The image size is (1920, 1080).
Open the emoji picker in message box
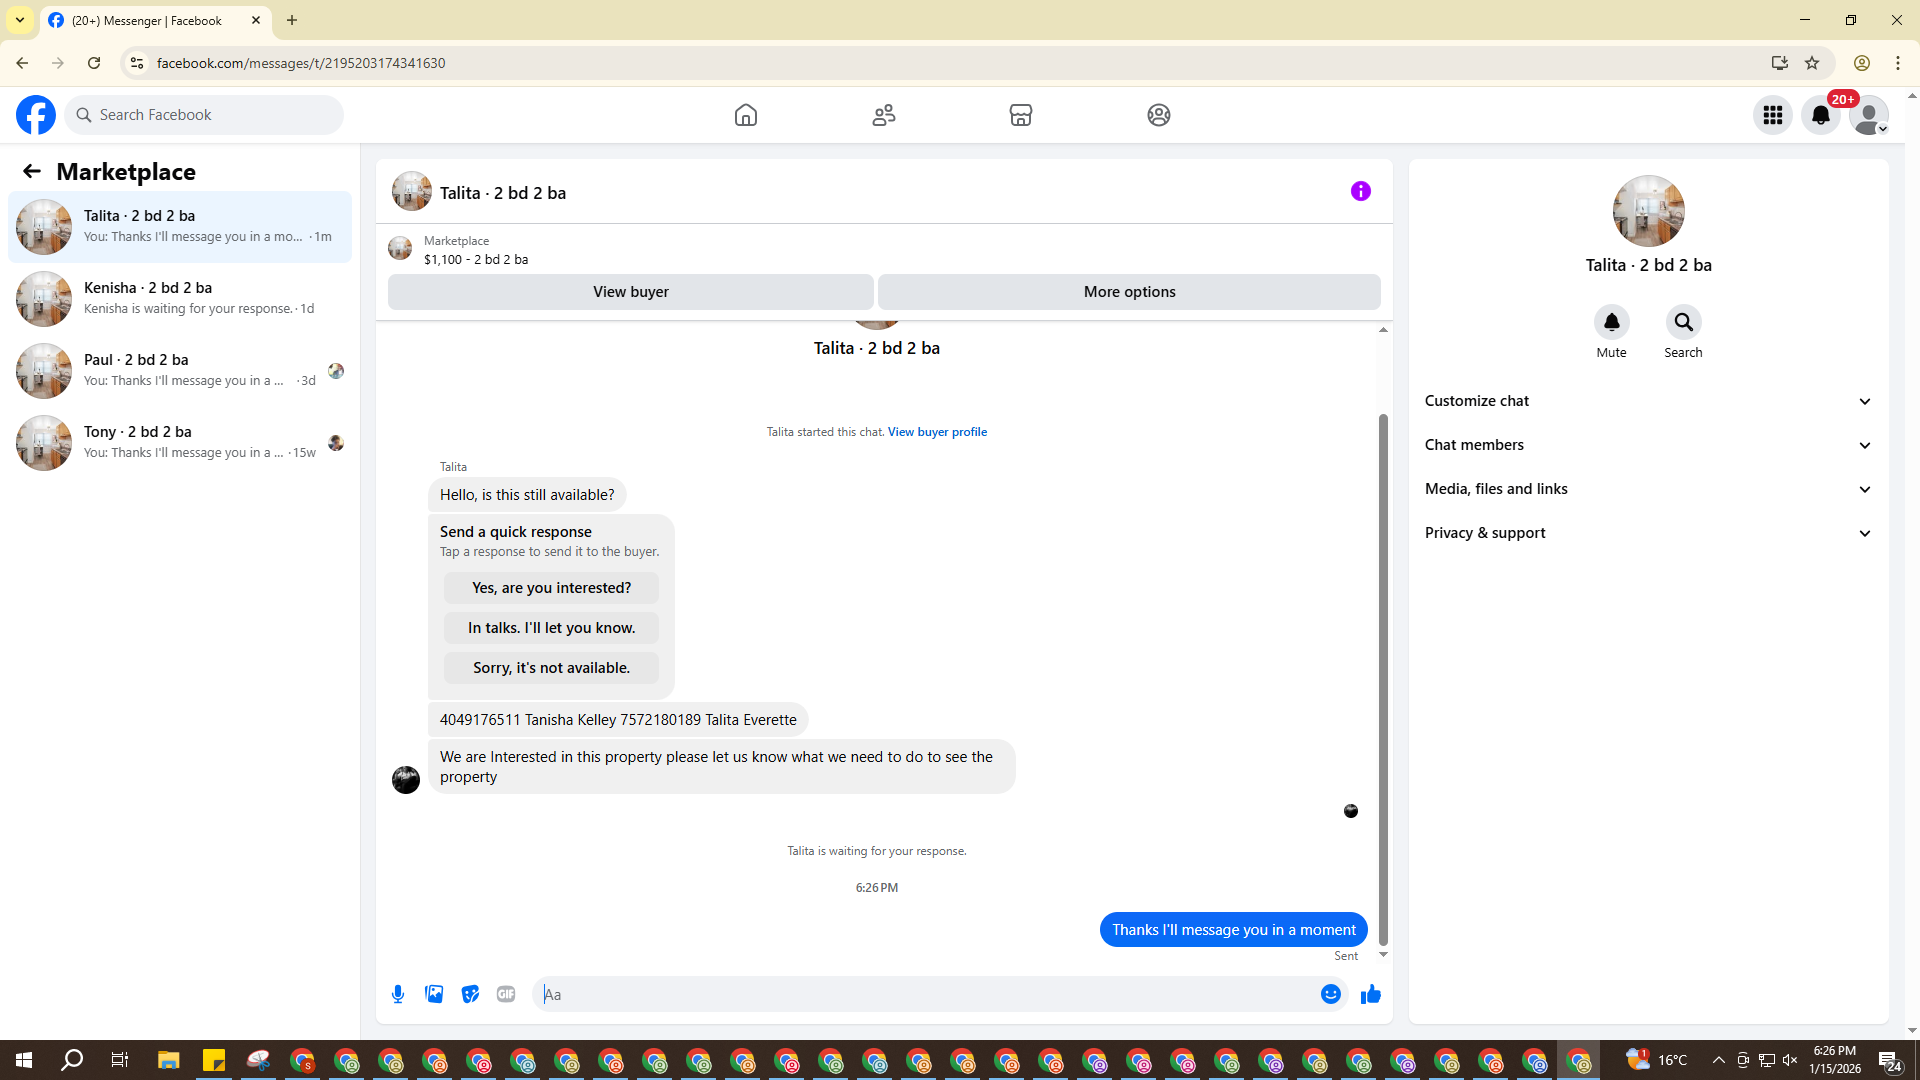(1330, 994)
